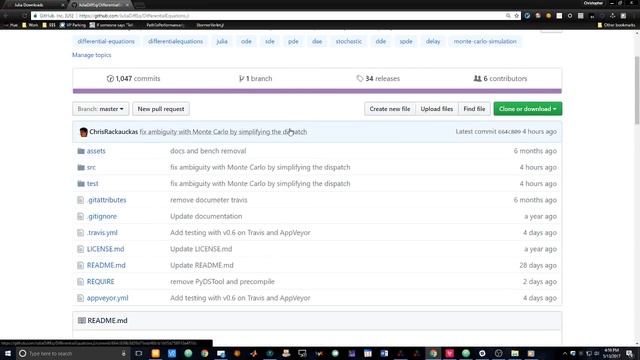Bookmark page with the star icon
The image size is (640, 360).
point(516,16)
